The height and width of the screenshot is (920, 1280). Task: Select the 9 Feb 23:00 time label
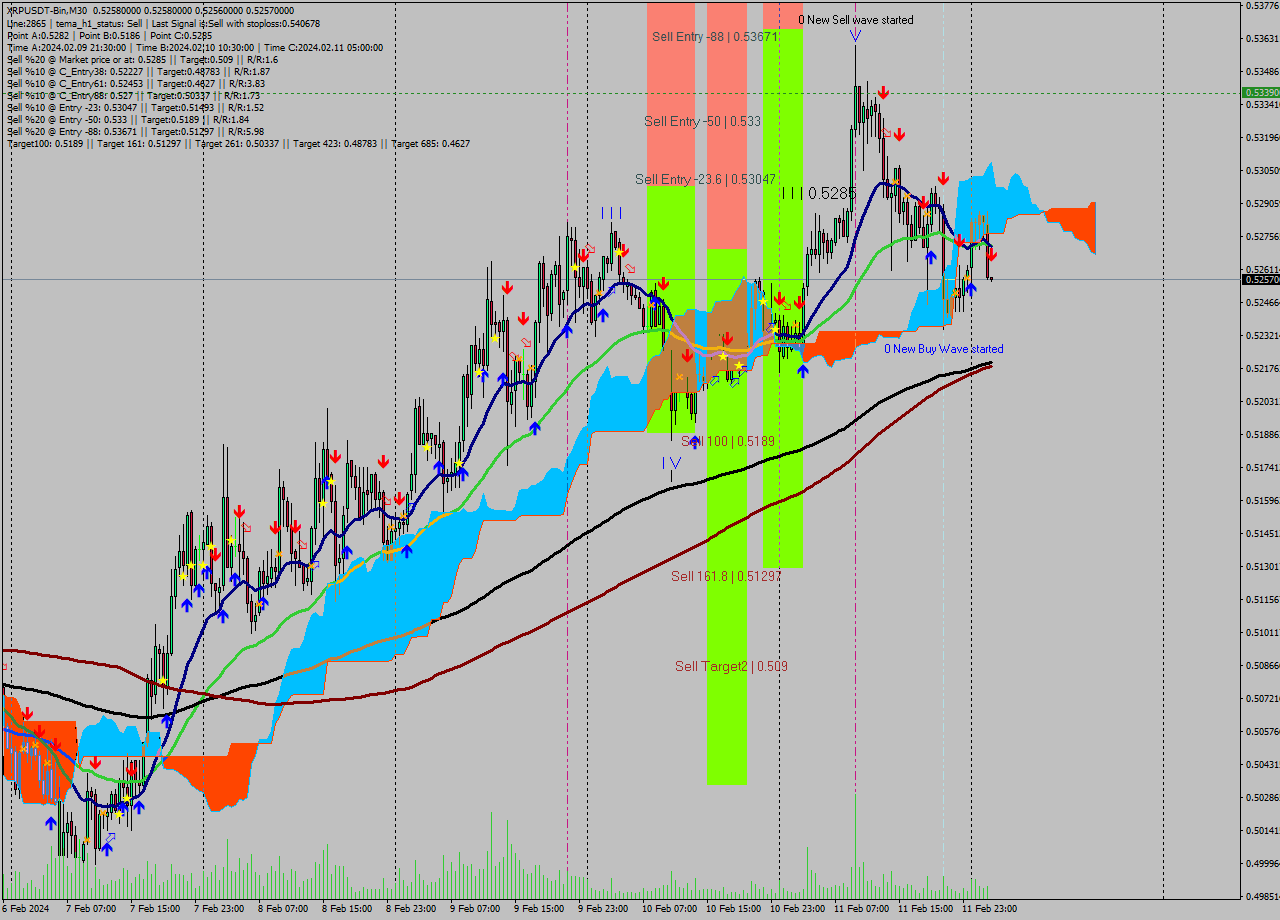[x=603, y=909]
